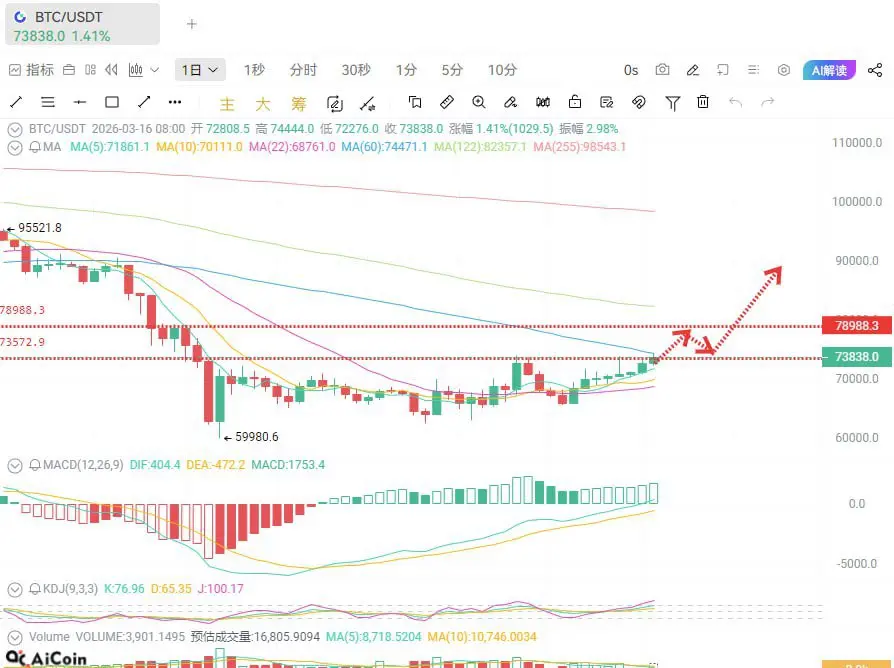Click the DIF:404.4 MACD value
894x668 pixels.
point(155,465)
